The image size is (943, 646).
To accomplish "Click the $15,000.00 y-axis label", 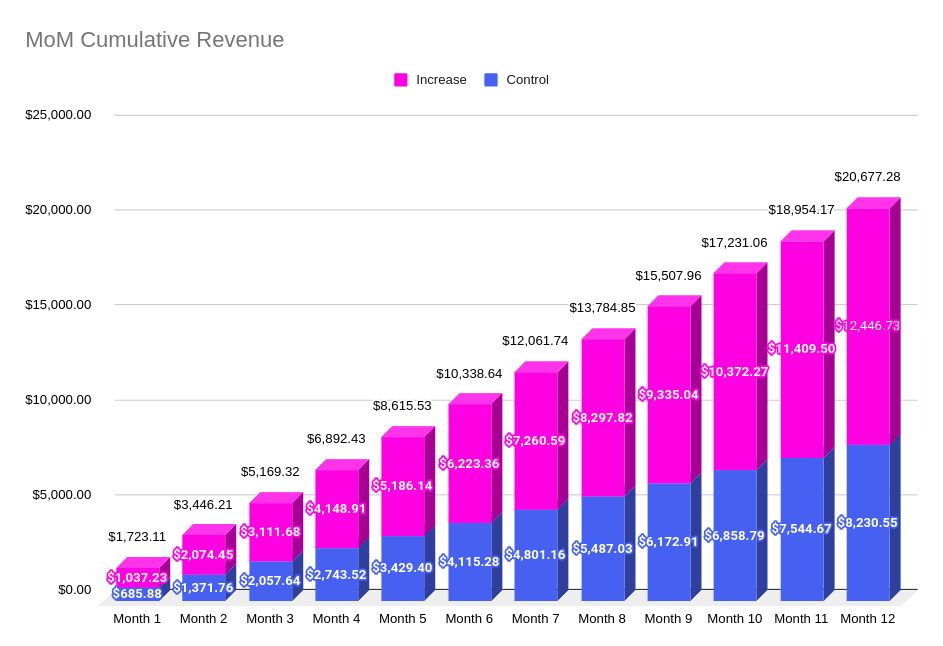I will click(x=58, y=305).
